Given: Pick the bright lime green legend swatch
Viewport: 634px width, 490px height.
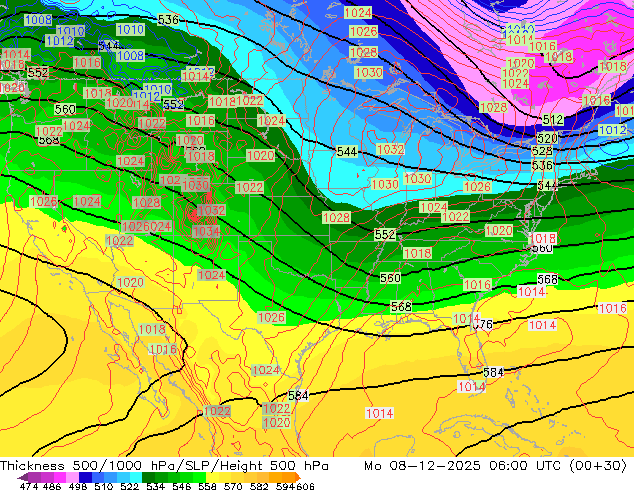Looking at the screenshot, I should 199,477.
